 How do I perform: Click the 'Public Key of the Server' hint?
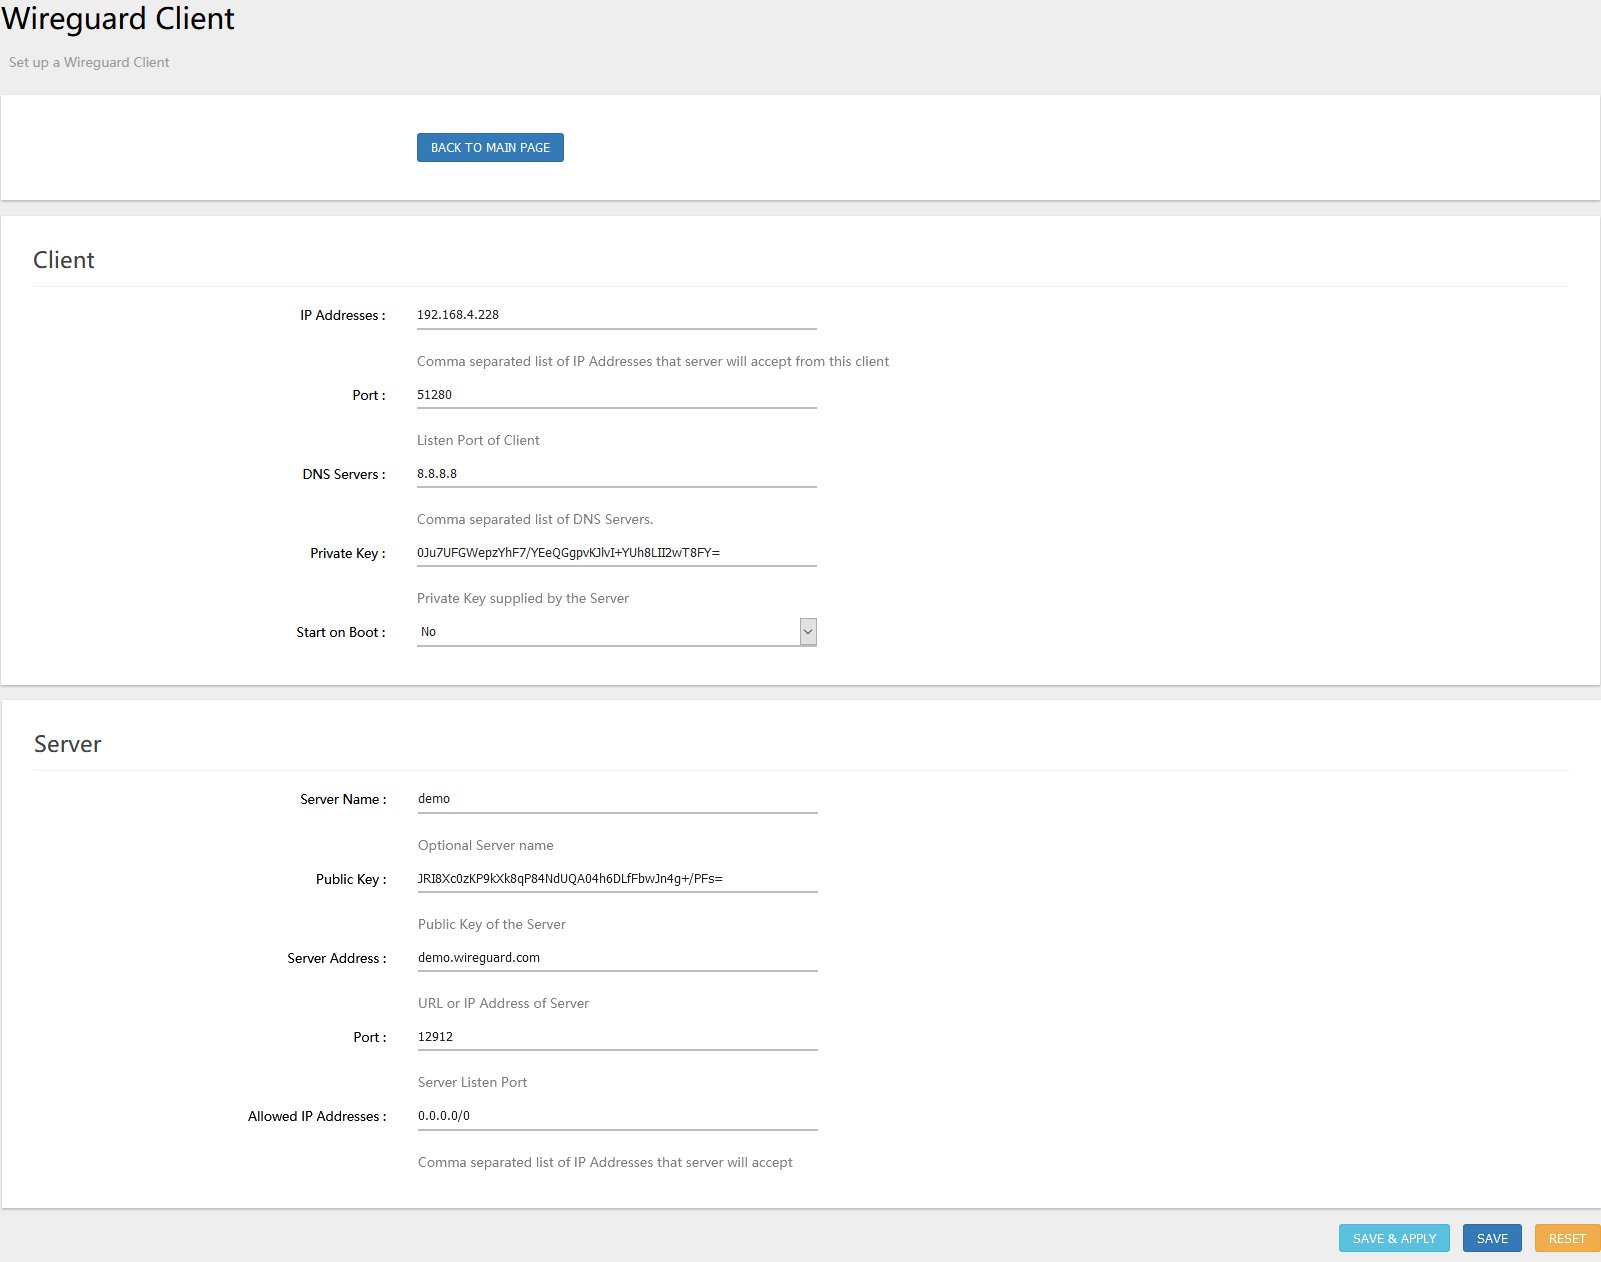(492, 924)
